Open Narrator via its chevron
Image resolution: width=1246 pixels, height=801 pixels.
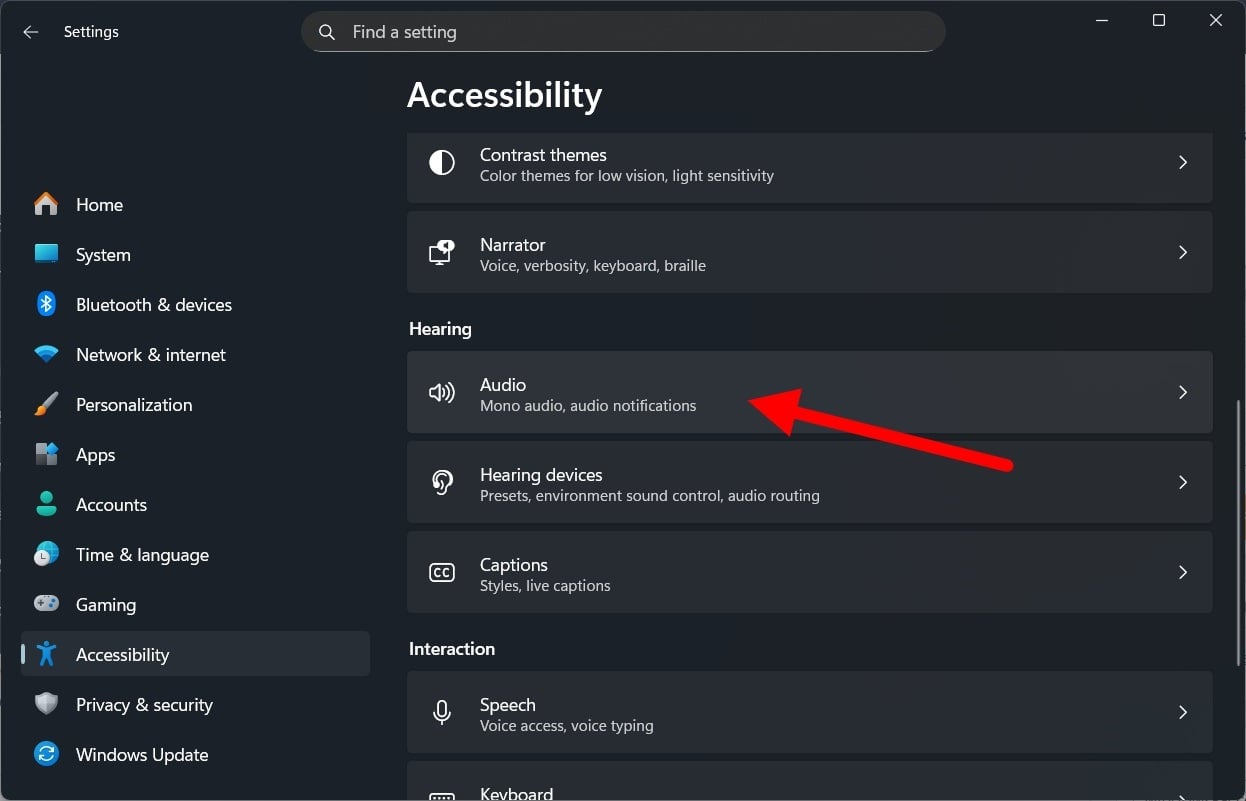(x=1183, y=252)
